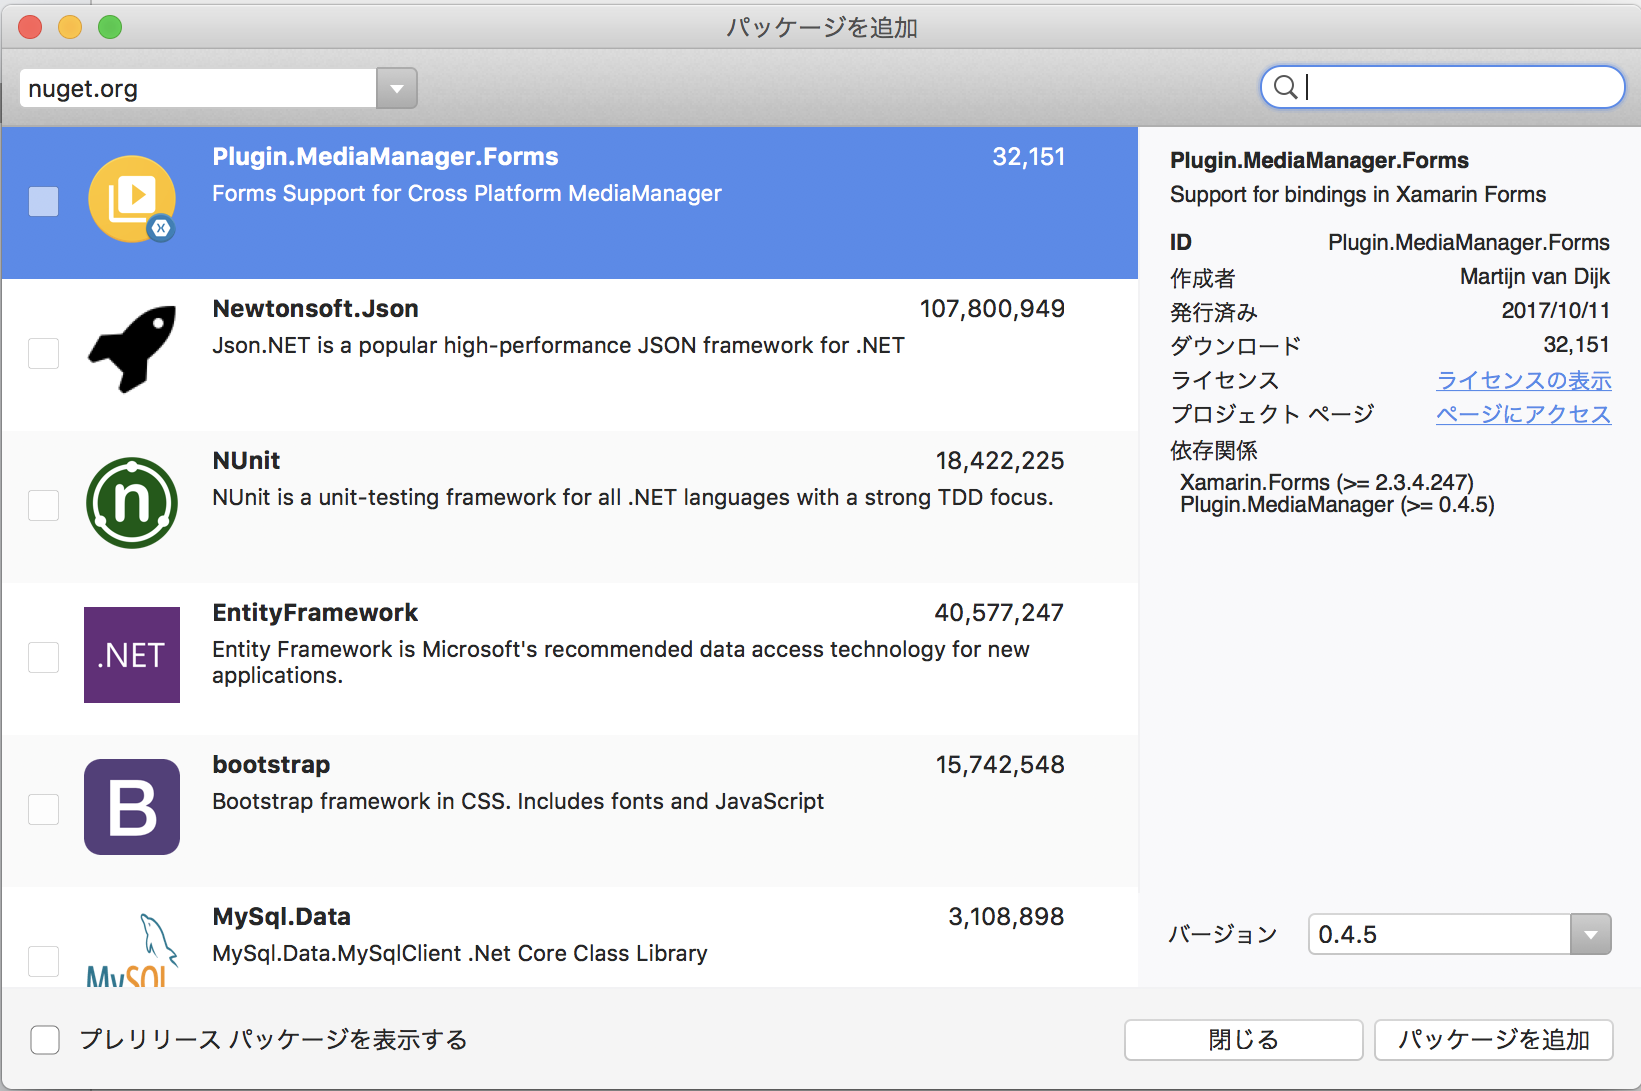
Task: Visit the project page via ページにアクセス link
Action: pos(1523,414)
